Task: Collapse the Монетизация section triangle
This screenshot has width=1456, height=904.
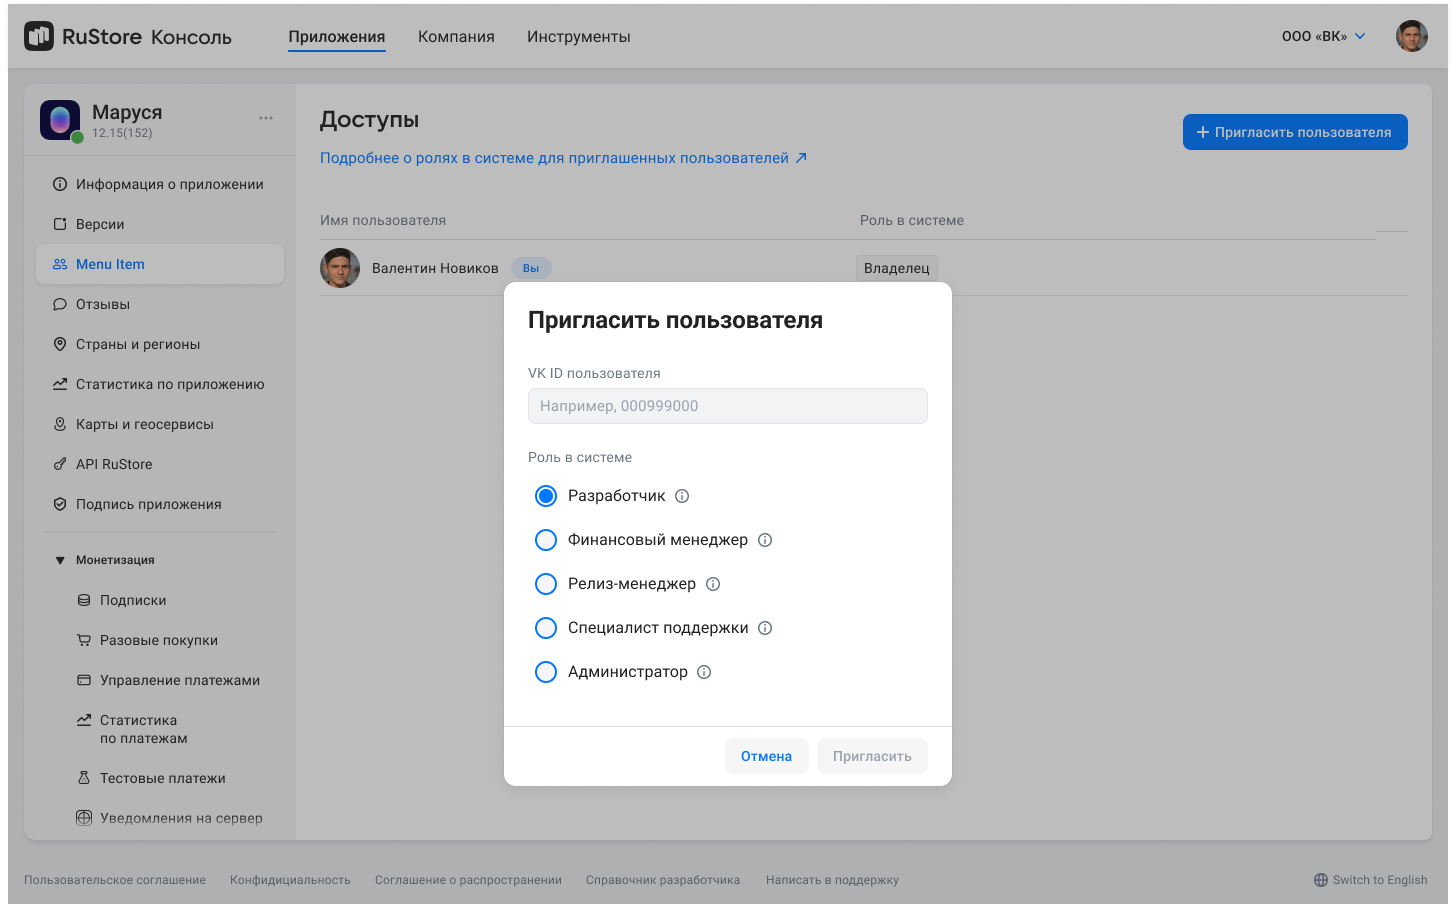Action: coord(60,560)
